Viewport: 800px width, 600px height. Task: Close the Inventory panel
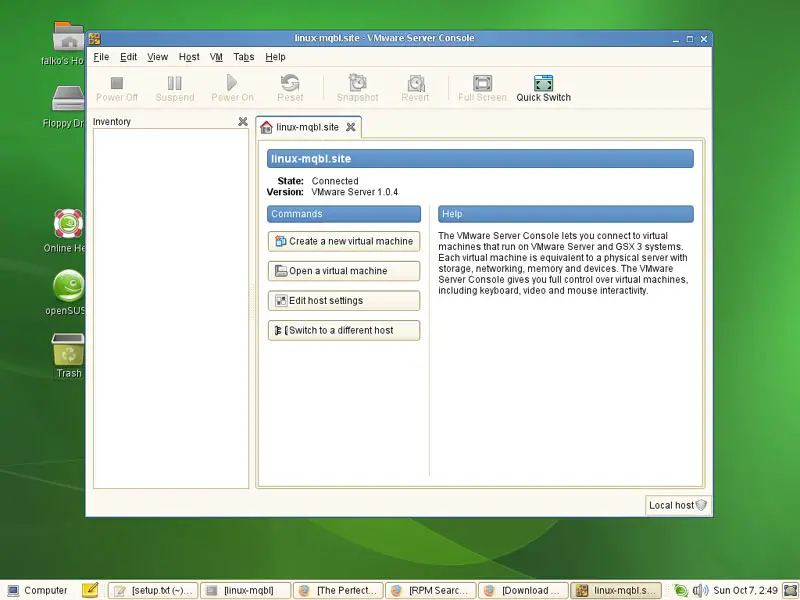pos(243,121)
